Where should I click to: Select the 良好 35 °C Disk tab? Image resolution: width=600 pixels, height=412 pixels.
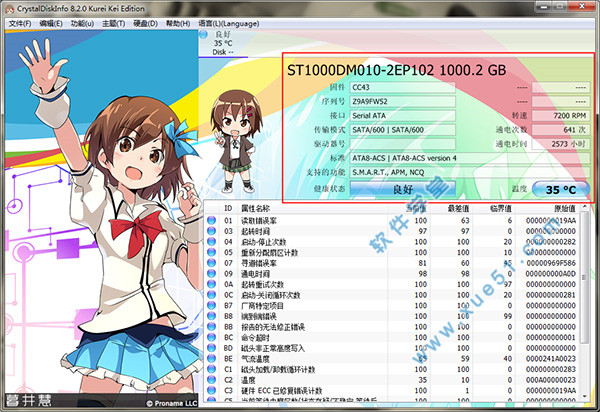pyautogui.click(x=223, y=43)
